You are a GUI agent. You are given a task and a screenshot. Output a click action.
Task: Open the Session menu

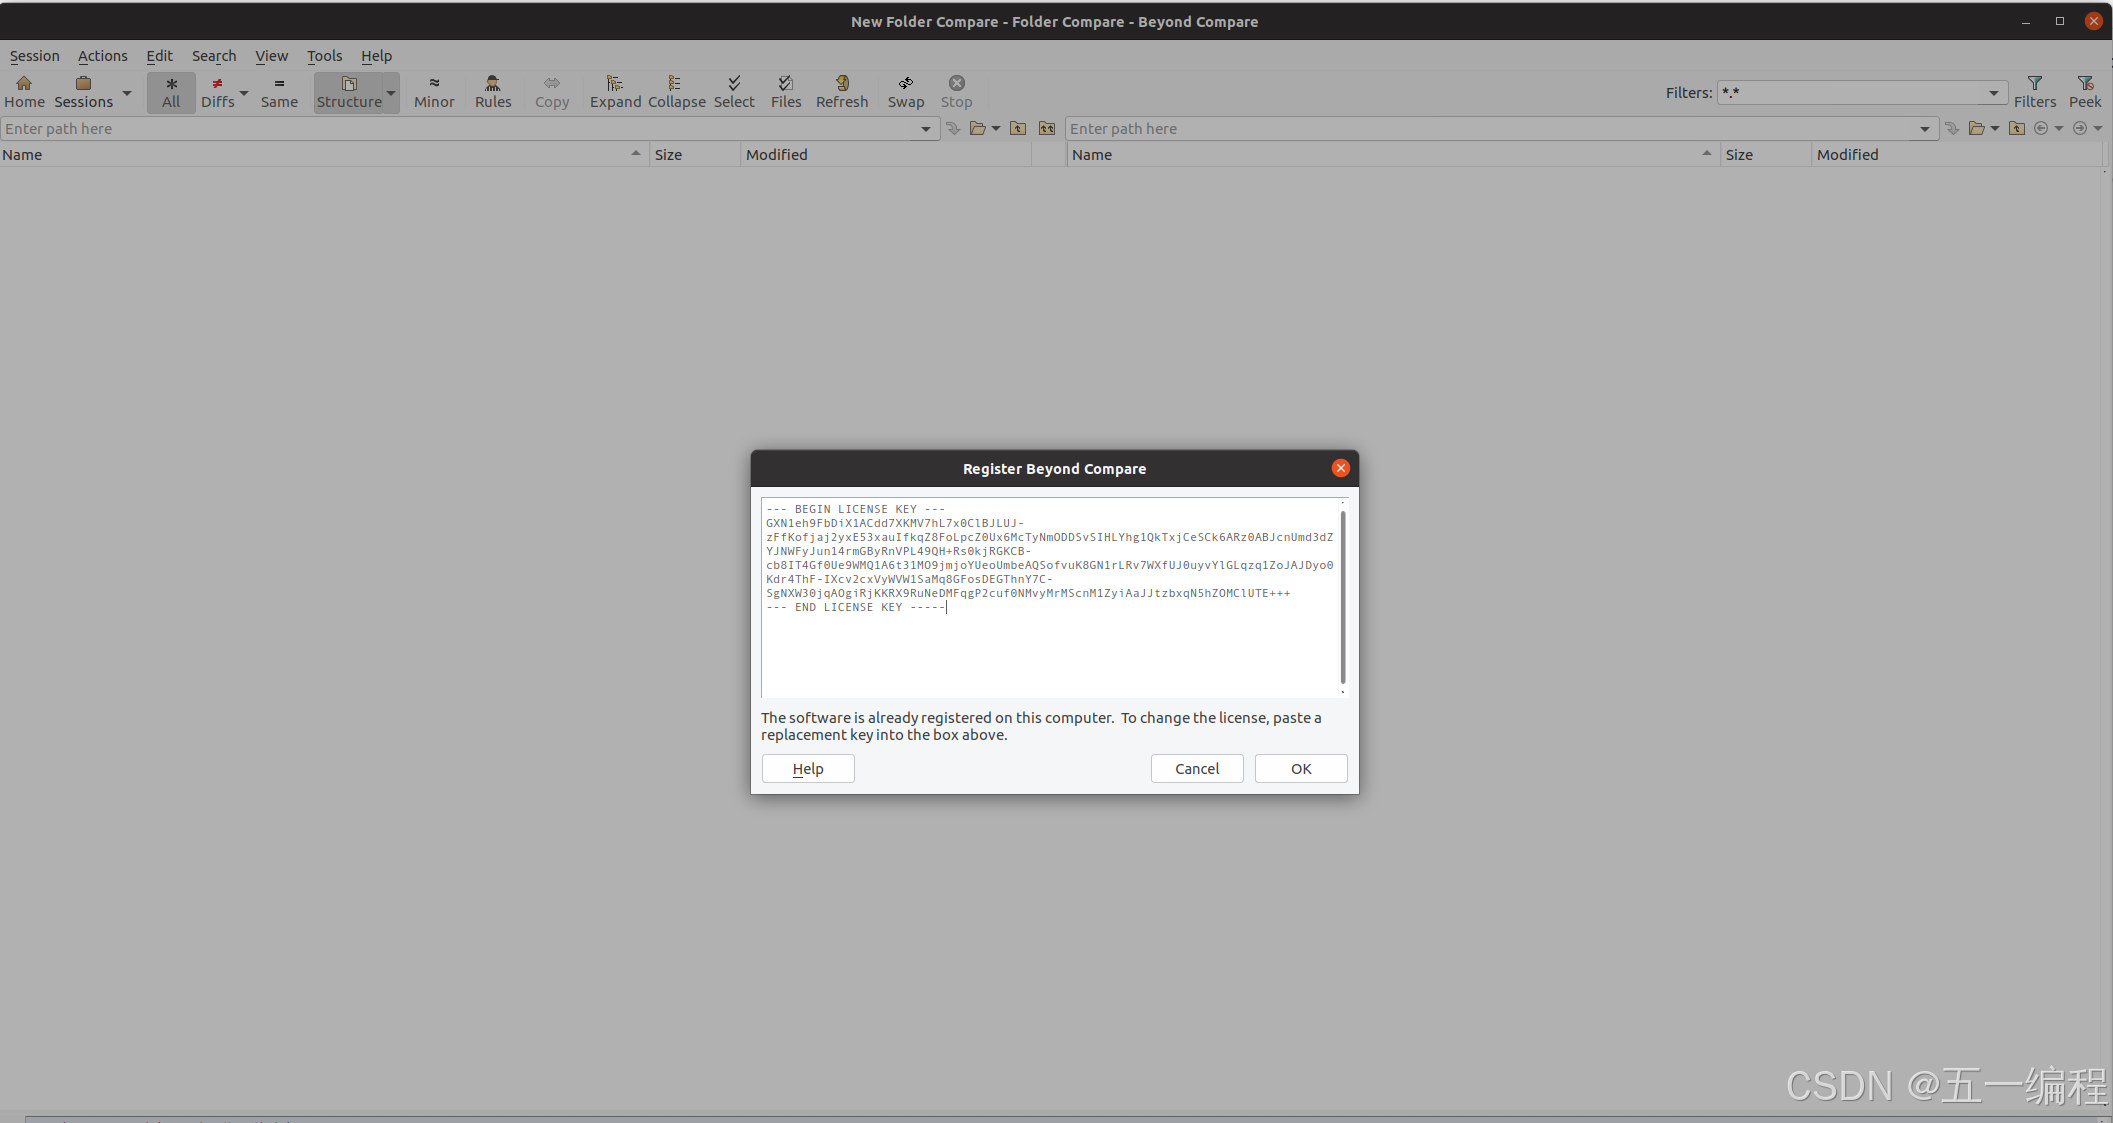point(35,56)
